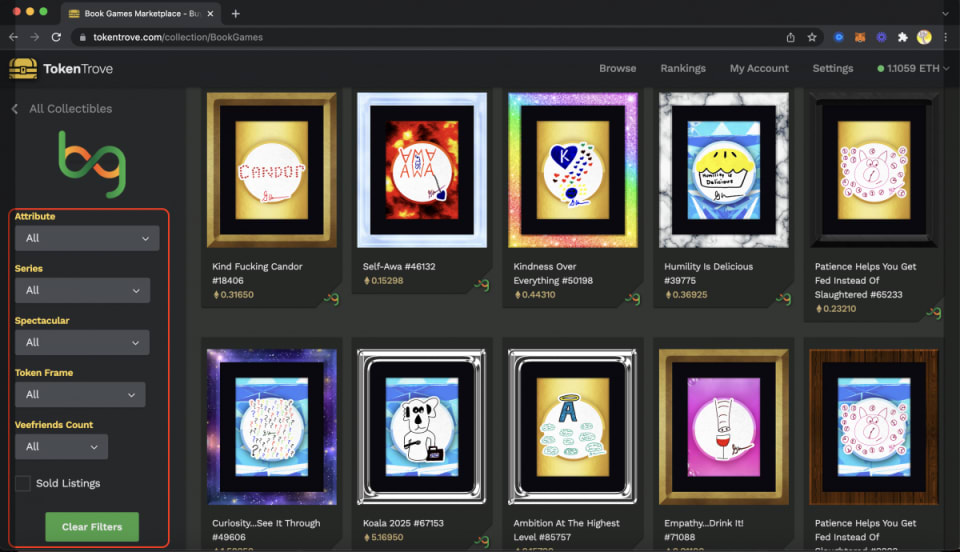
Task: Enable the Sold Listings checkbox
Action: 23,484
